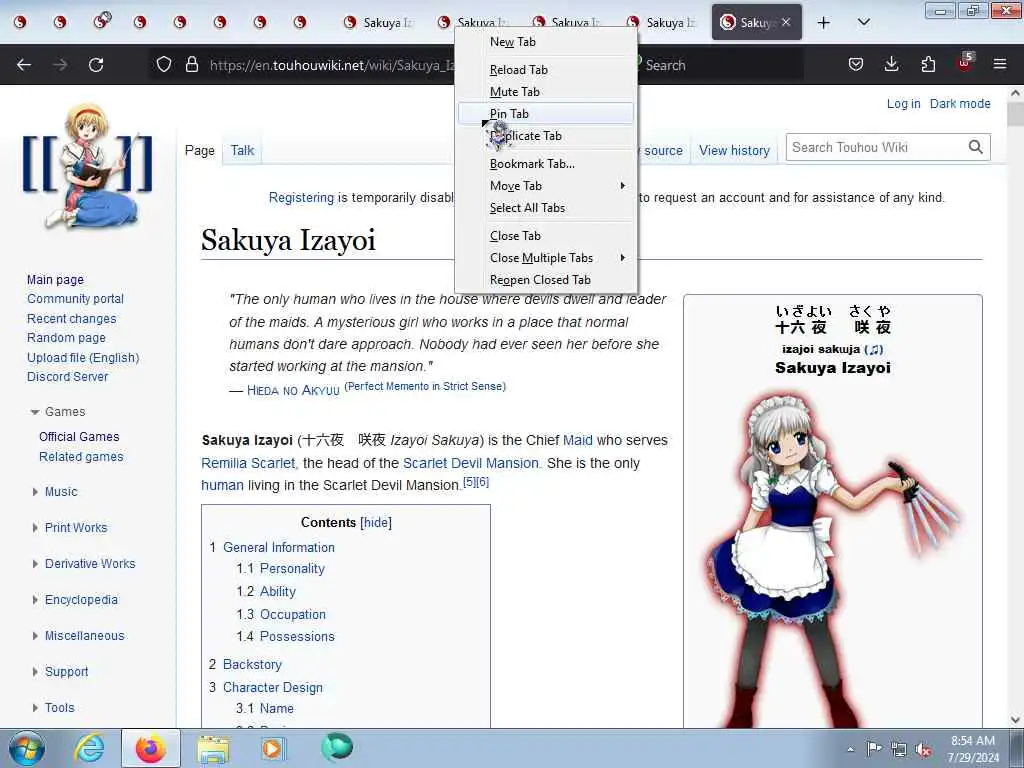Select Pin Tab in the context menu
Screen dimensions: 1024x768
tap(546, 114)
